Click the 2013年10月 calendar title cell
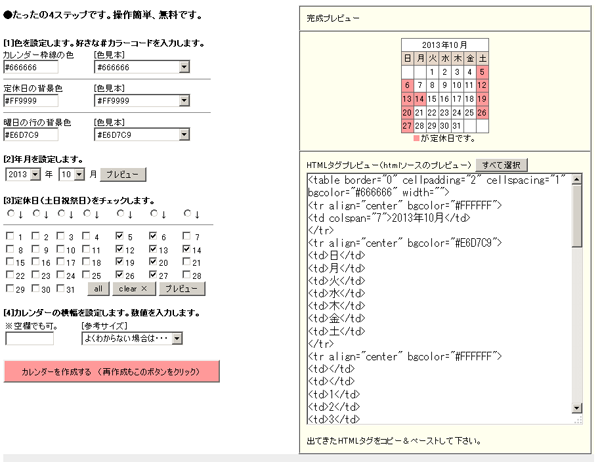This screenshot has width=600, height=462. [445, 45]
